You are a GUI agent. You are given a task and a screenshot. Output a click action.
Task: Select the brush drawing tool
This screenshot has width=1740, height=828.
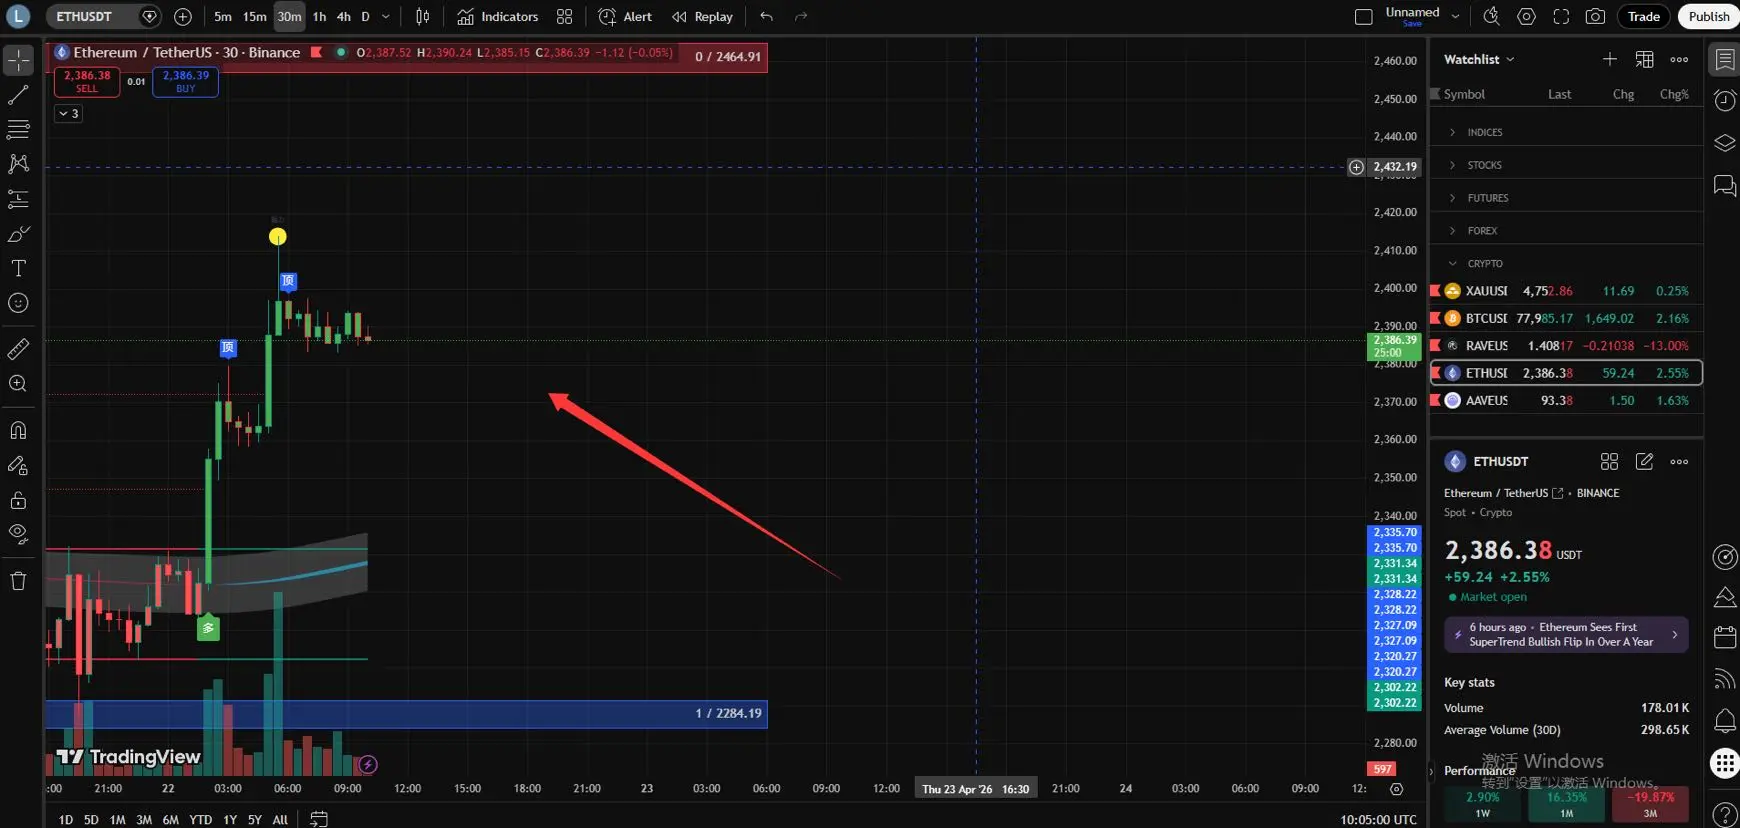pyautogui.click(x=18, y=234)
